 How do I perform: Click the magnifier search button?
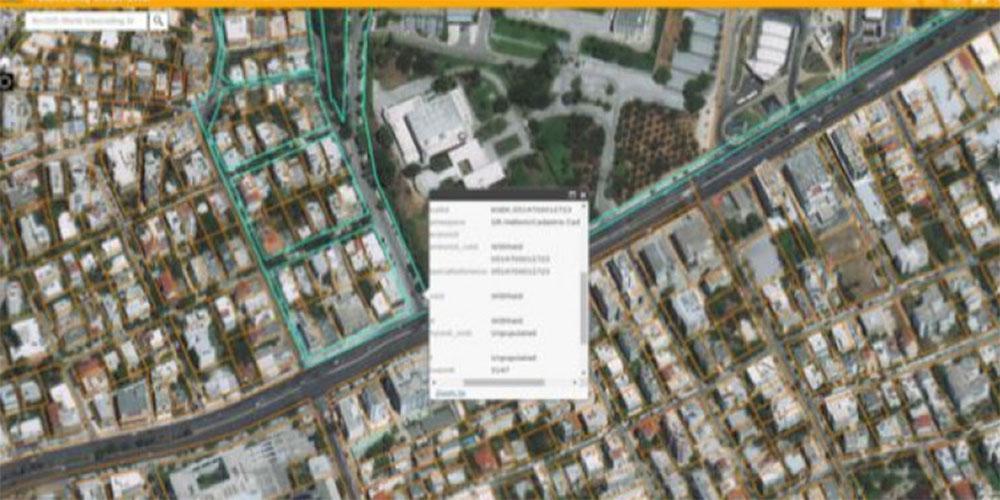pyautogui.click(x=158, y=20)
